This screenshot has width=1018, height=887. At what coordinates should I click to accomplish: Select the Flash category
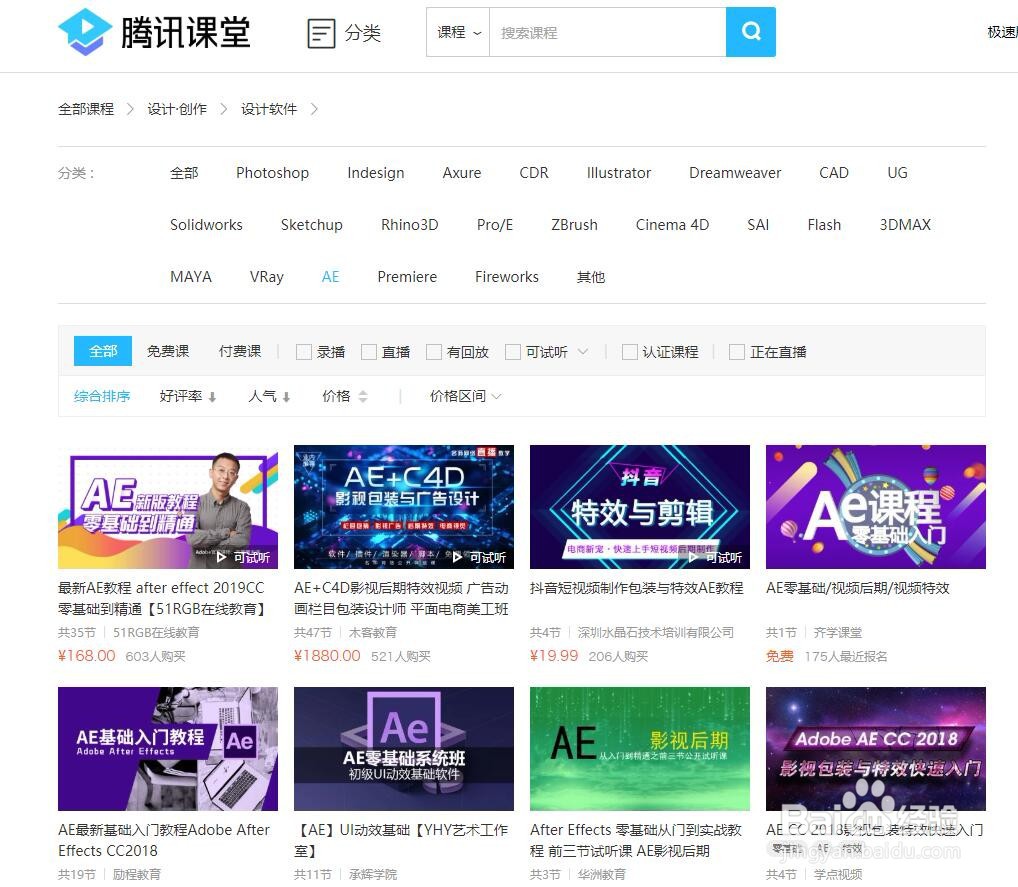(x=824, y=225)
